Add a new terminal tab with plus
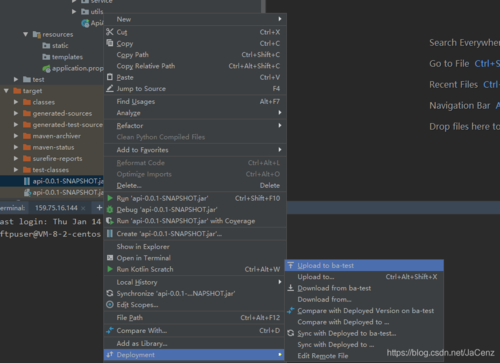 tap(99, 208)
